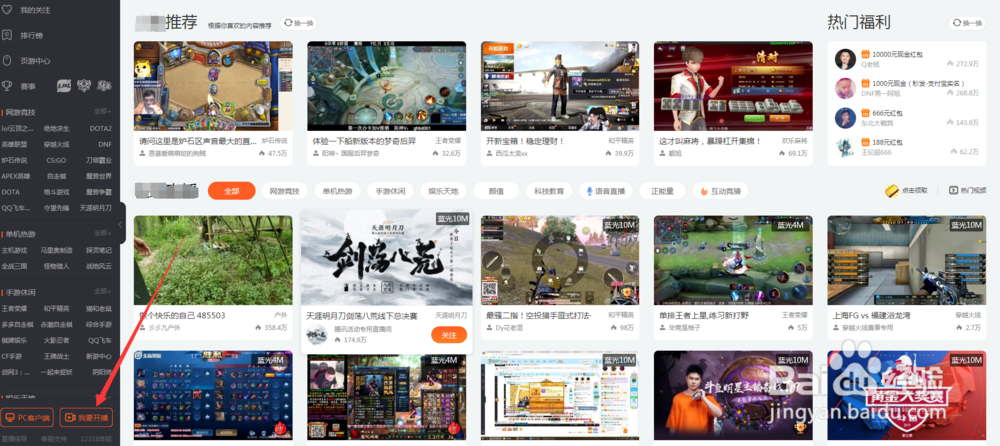Image resolution: width=1000 pixels, height=446 pixels.
Task: Open the 王者荣耀 link in sidebar
Action: [14, 309]
